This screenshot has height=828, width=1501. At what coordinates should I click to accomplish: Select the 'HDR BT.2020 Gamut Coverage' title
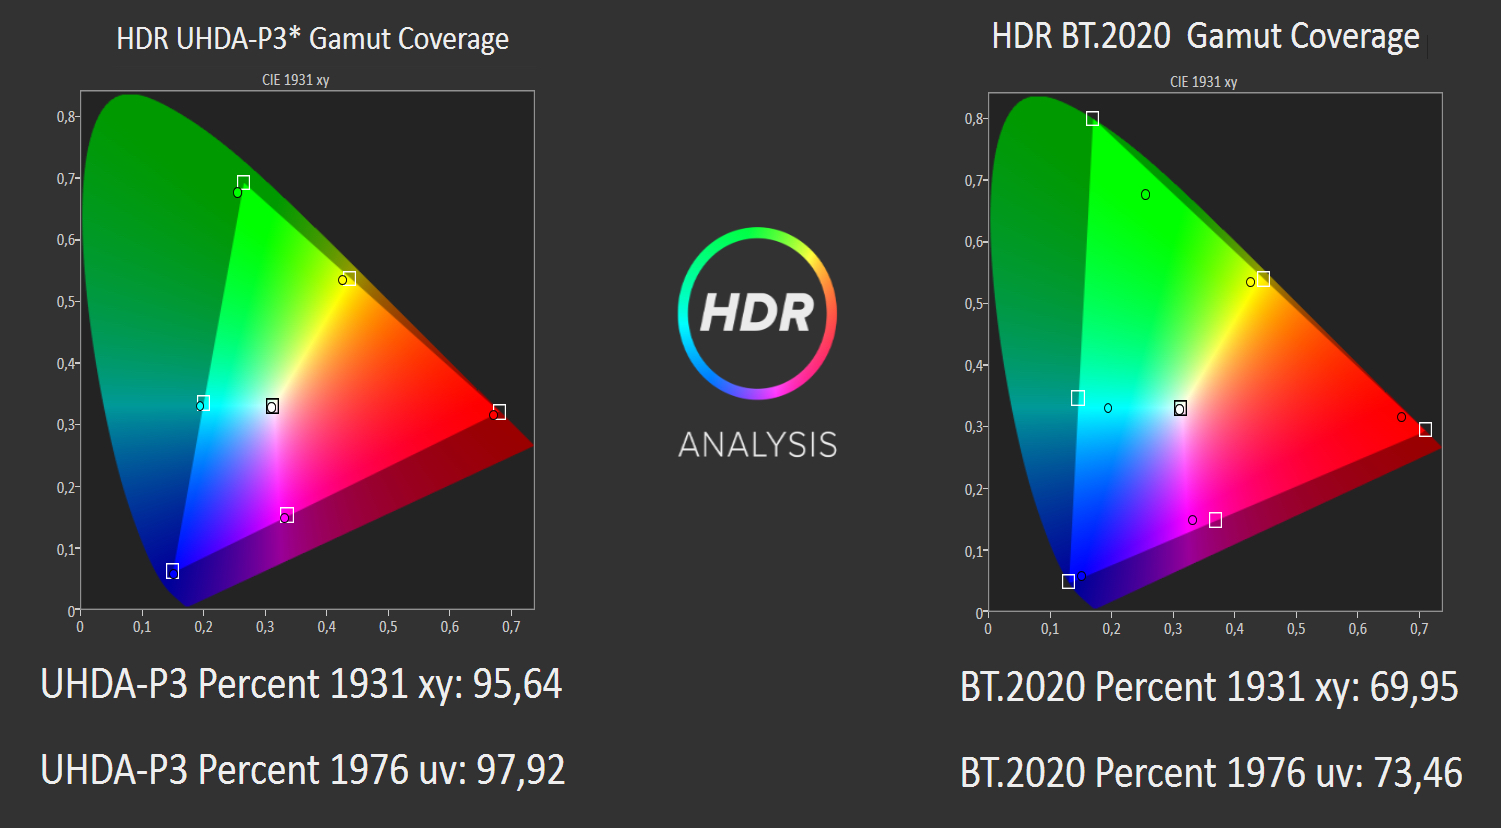point(1206,37)
